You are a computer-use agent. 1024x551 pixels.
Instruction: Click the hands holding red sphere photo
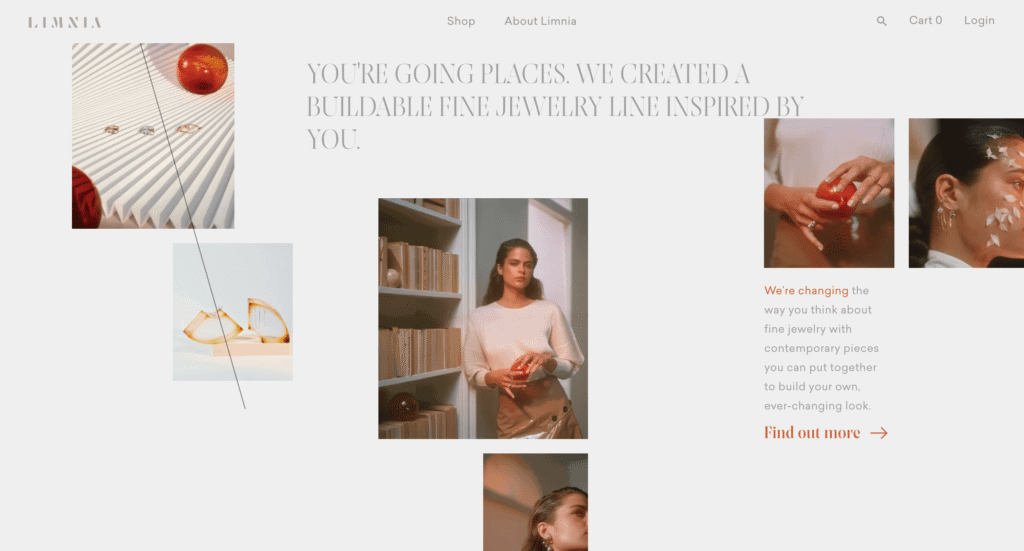coord(829,193)
